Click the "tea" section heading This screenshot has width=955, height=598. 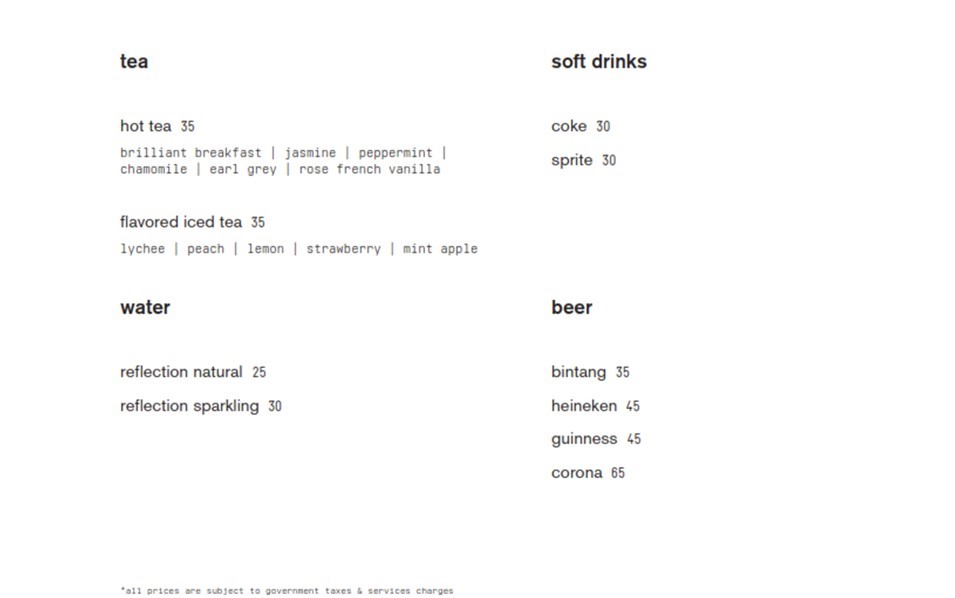coord(134,62)
